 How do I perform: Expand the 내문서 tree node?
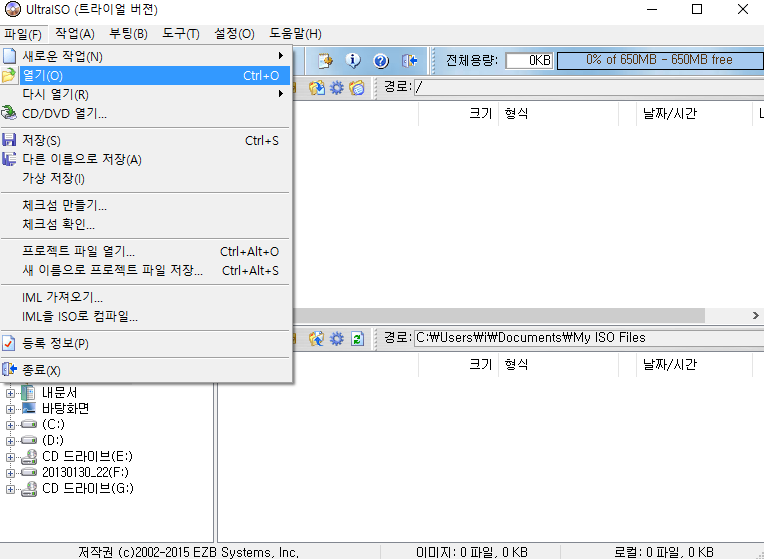(10, 393)
